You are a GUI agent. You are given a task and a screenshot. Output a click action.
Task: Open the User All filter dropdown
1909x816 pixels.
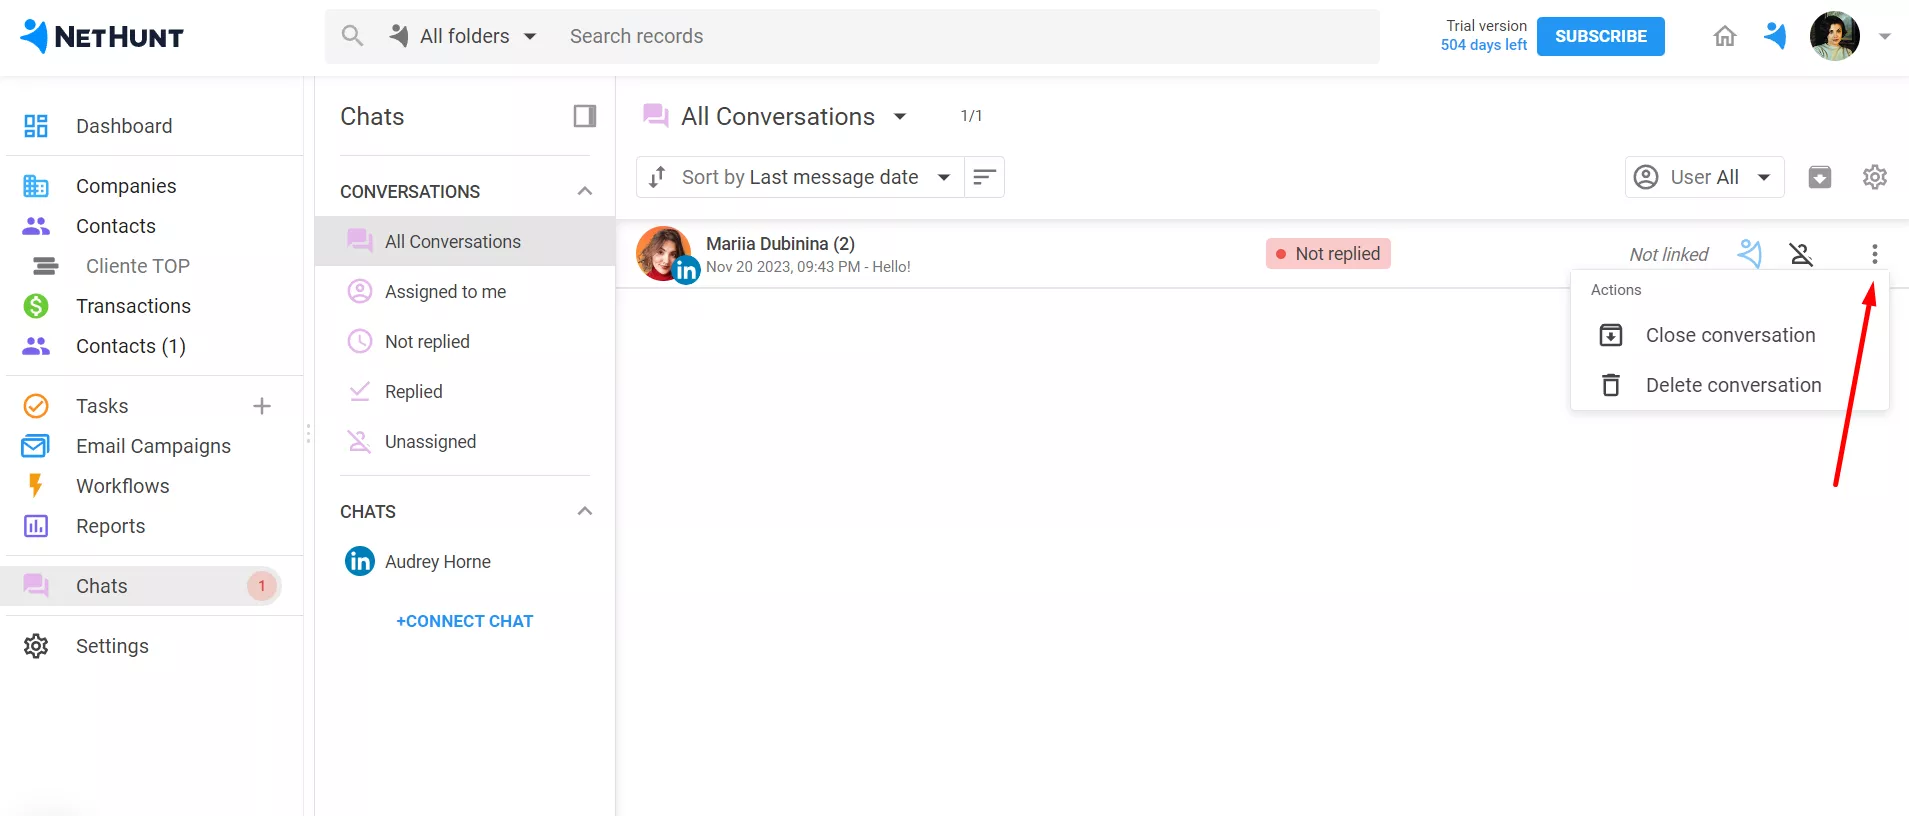[1705, 177]
